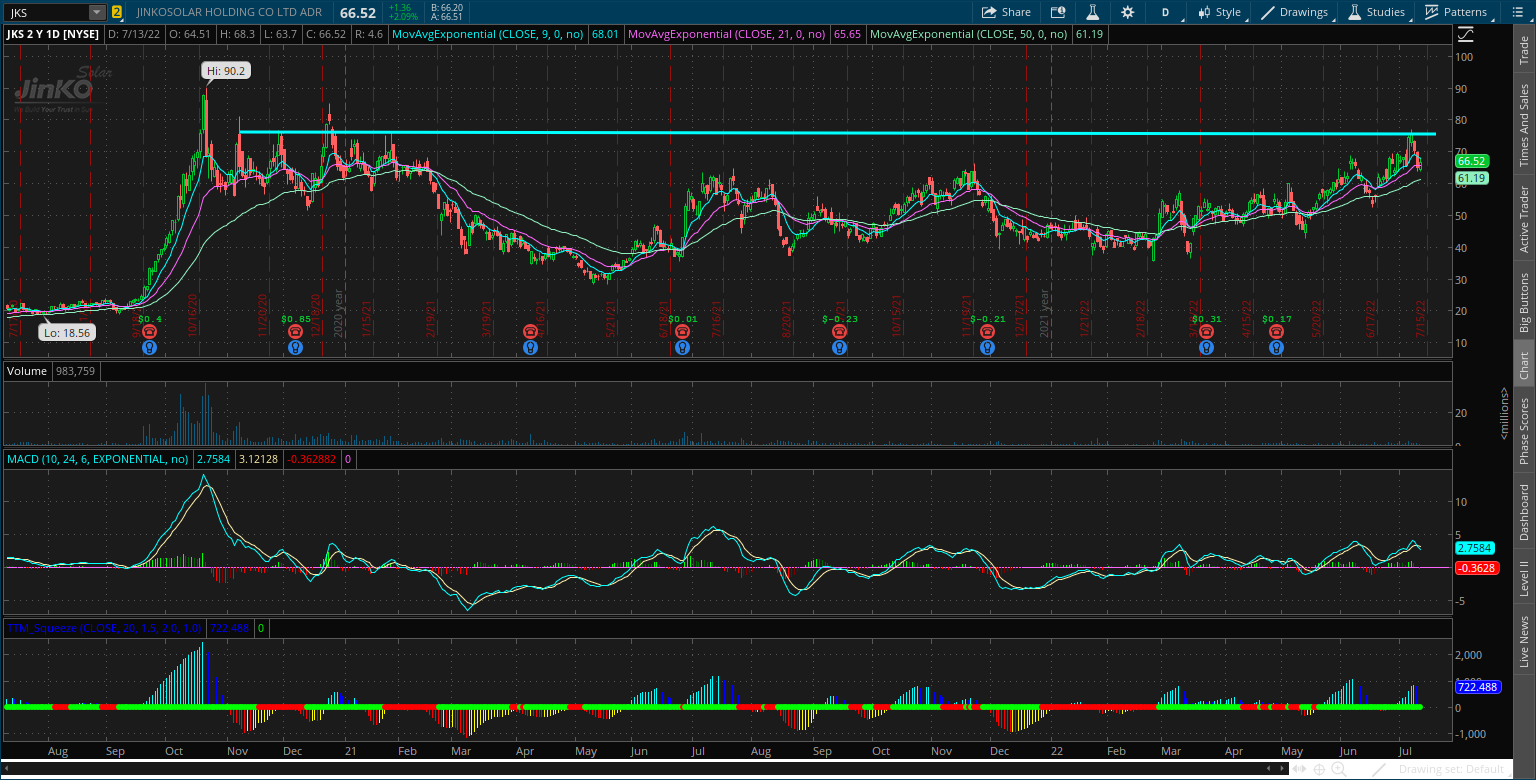Open the chart settings gear icon

click(x=1128, y=12)
